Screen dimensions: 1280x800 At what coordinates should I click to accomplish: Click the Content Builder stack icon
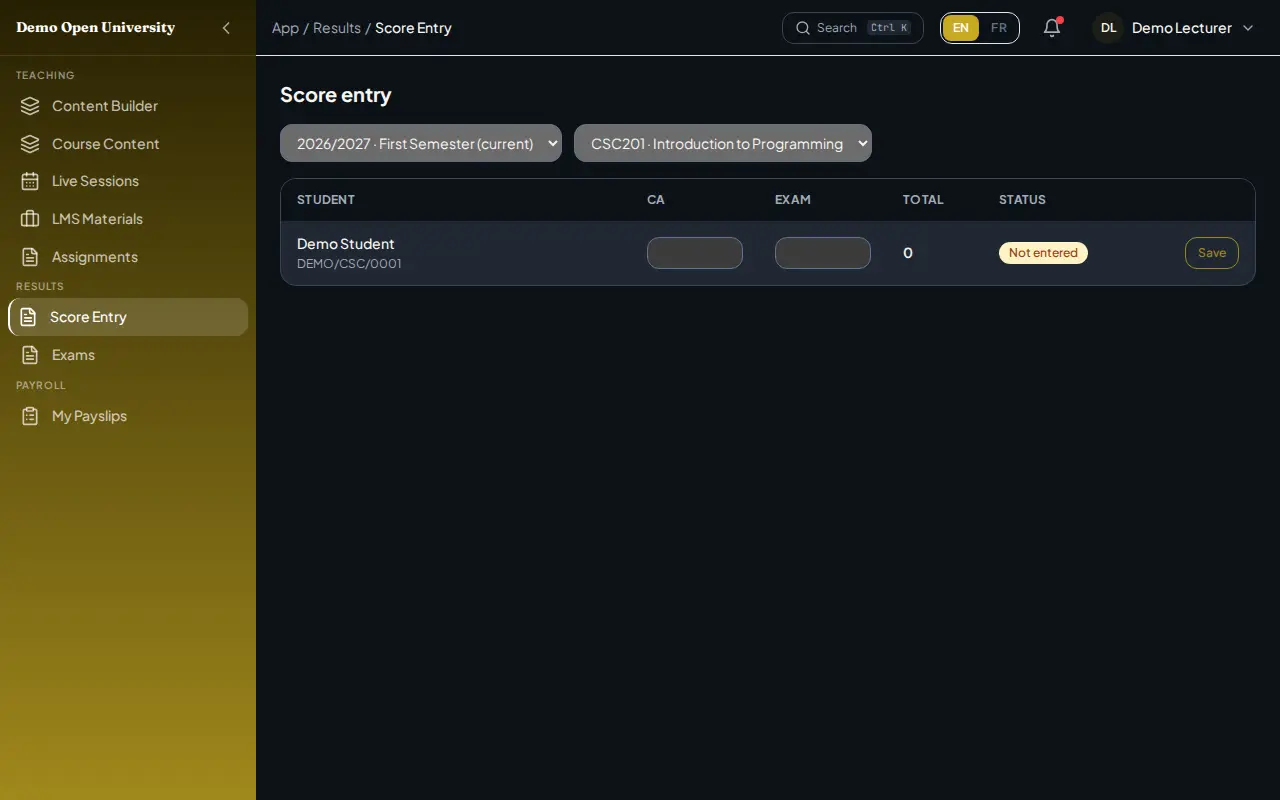tap(30, 106)
